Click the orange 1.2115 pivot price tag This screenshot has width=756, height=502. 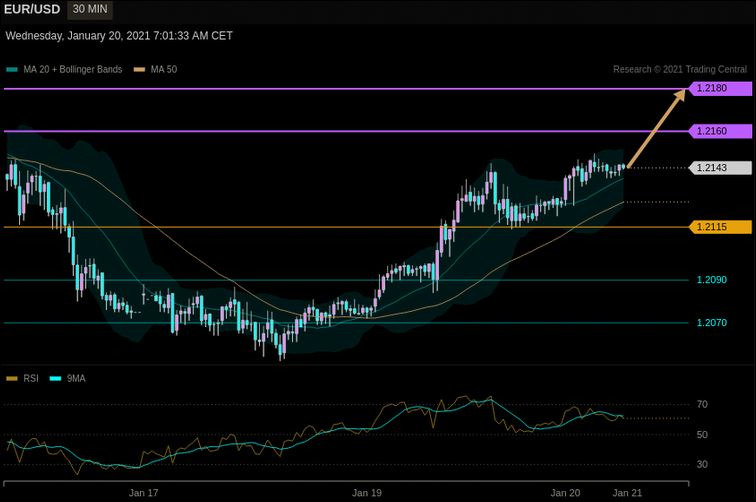720,227
